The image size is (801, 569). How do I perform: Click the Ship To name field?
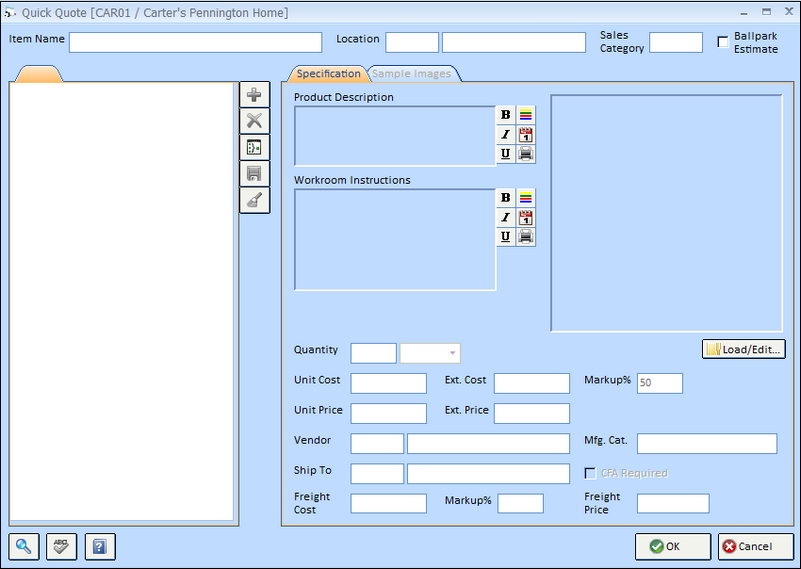[x=488, y=473]
